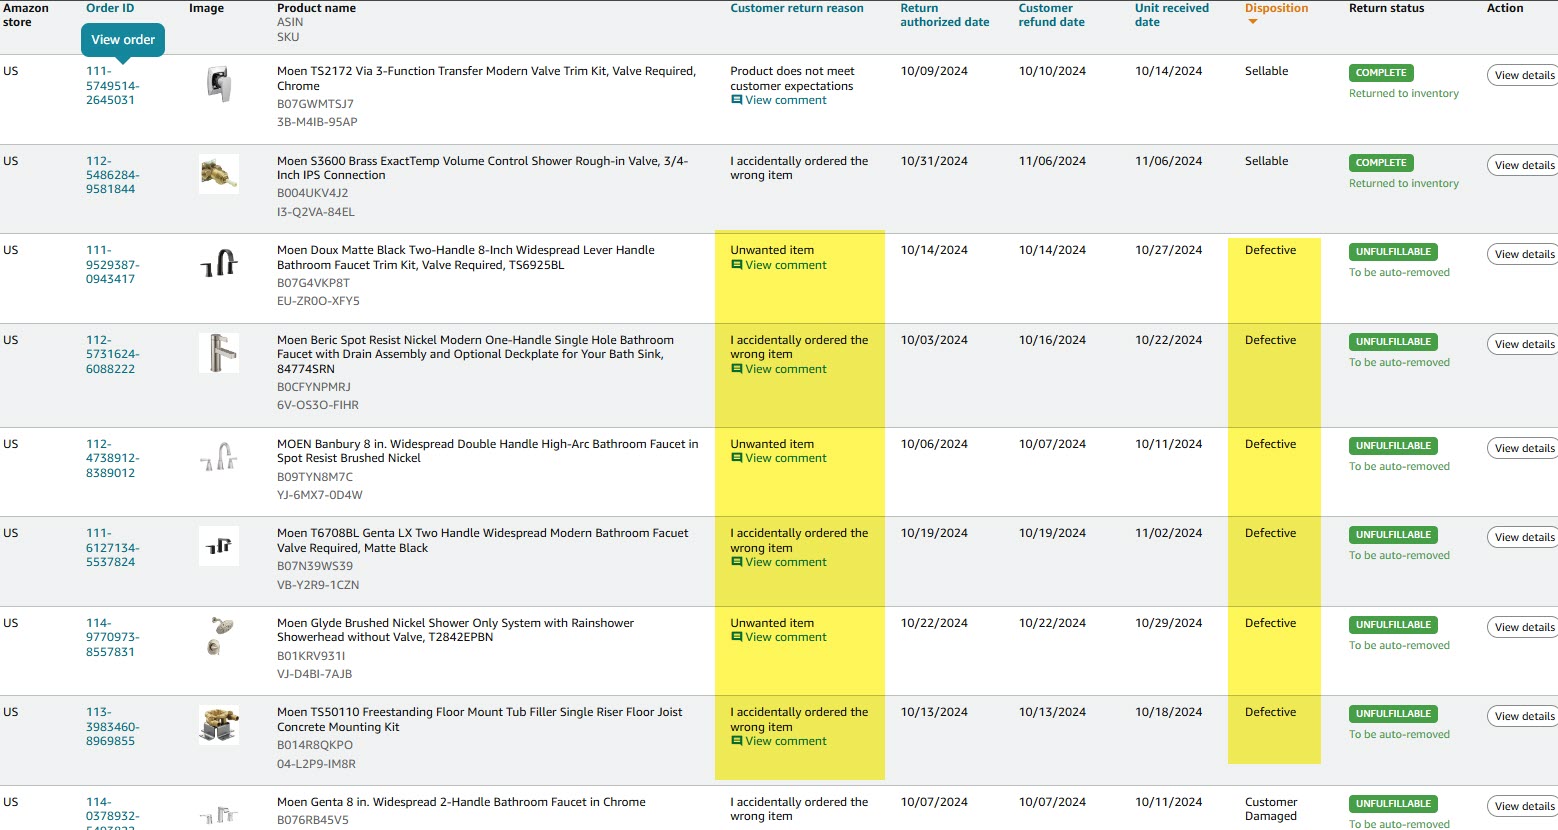View details for Moen T6708BL Genta LX

[x=1523, y=537]
